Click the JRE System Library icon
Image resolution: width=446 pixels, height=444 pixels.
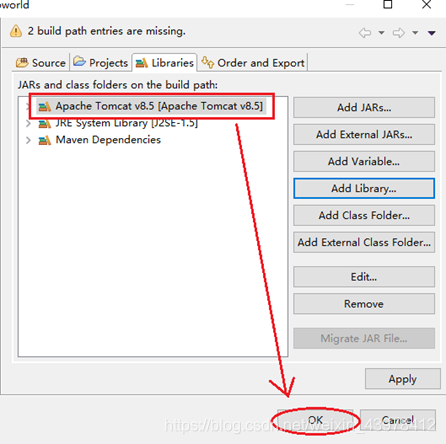click(45, 124)
